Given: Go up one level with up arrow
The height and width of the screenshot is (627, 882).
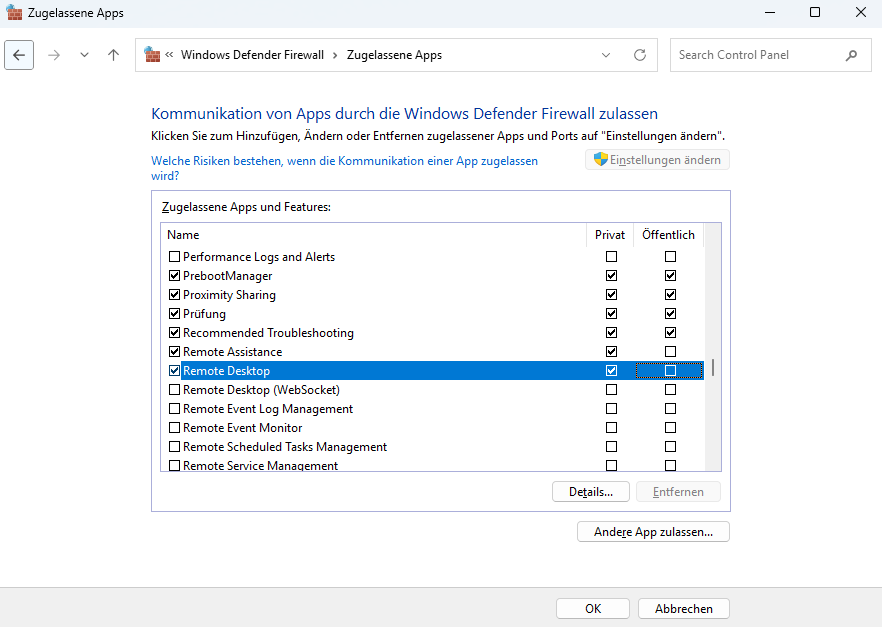Looking at the screenshot, I should pyautogui.click(x=113, y=55).
